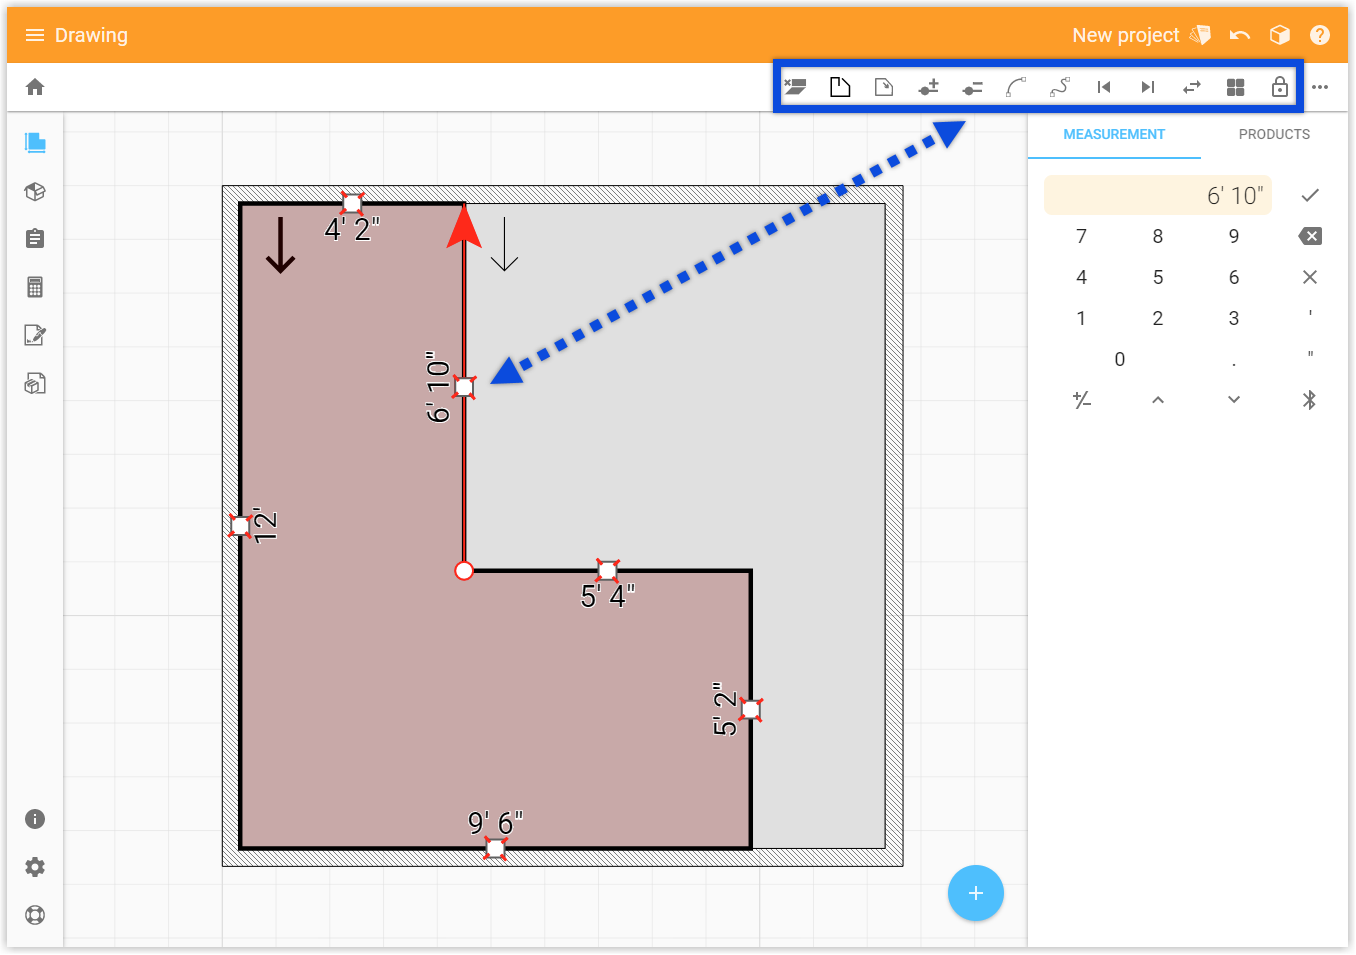Open the support lifebuoy icon

point(35,915)
